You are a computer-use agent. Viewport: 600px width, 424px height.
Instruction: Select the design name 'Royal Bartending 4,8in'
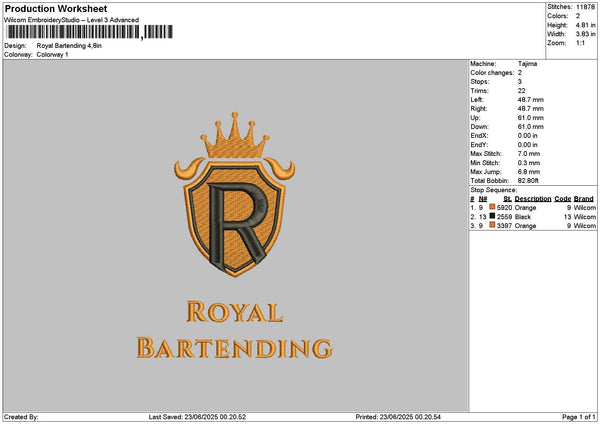coord(69,46)
